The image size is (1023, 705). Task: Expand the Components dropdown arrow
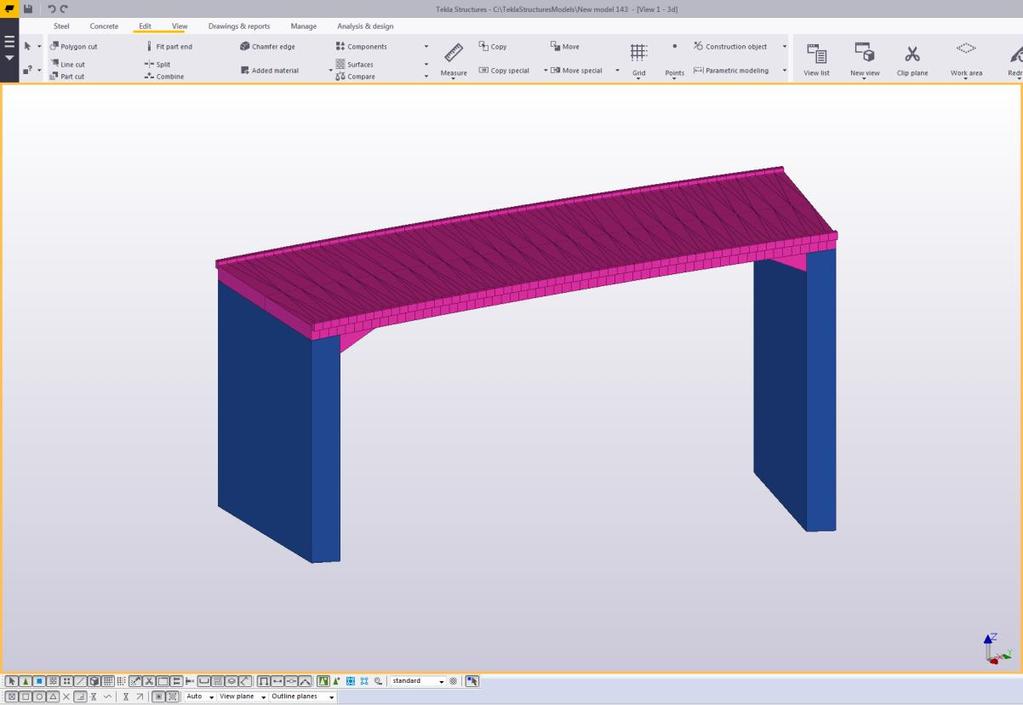point(426,46)
